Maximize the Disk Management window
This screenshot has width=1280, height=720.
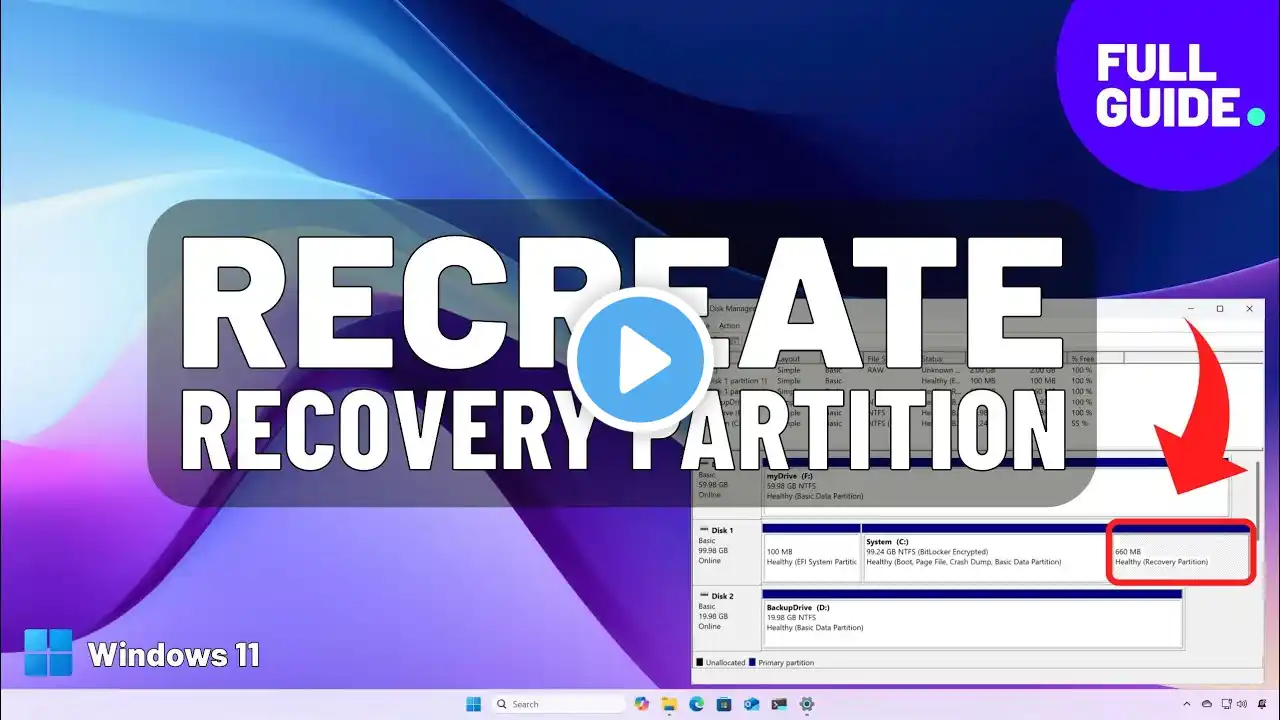pyautogui.click(x=1220, y=309)
